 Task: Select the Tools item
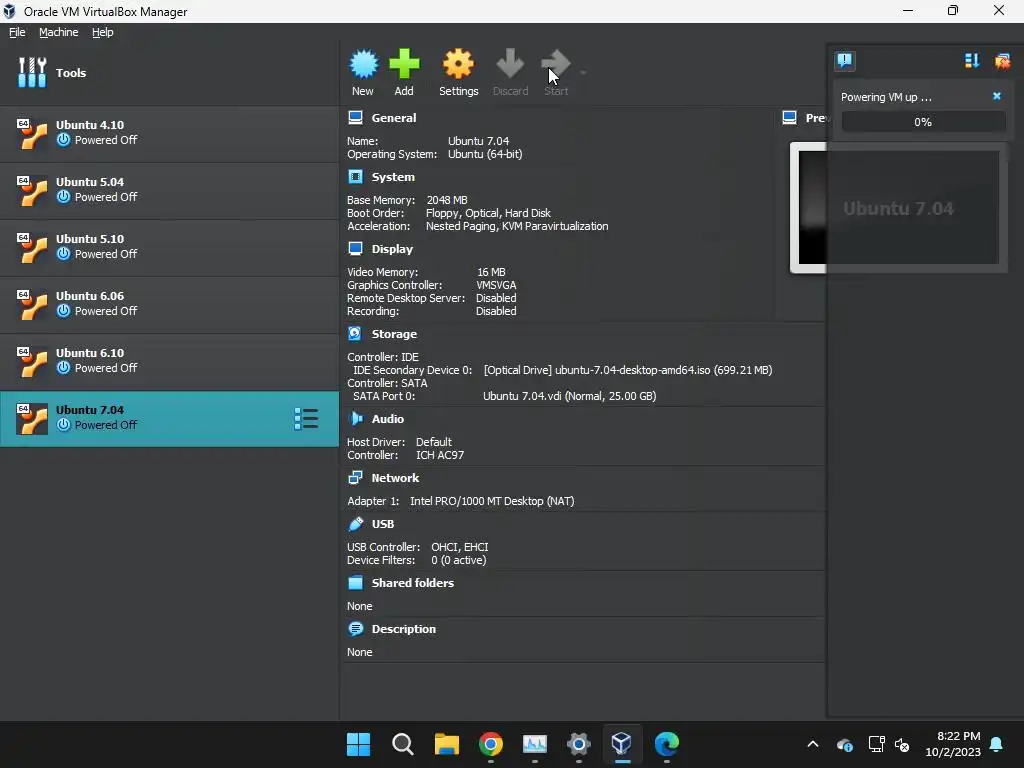(170, 72)
